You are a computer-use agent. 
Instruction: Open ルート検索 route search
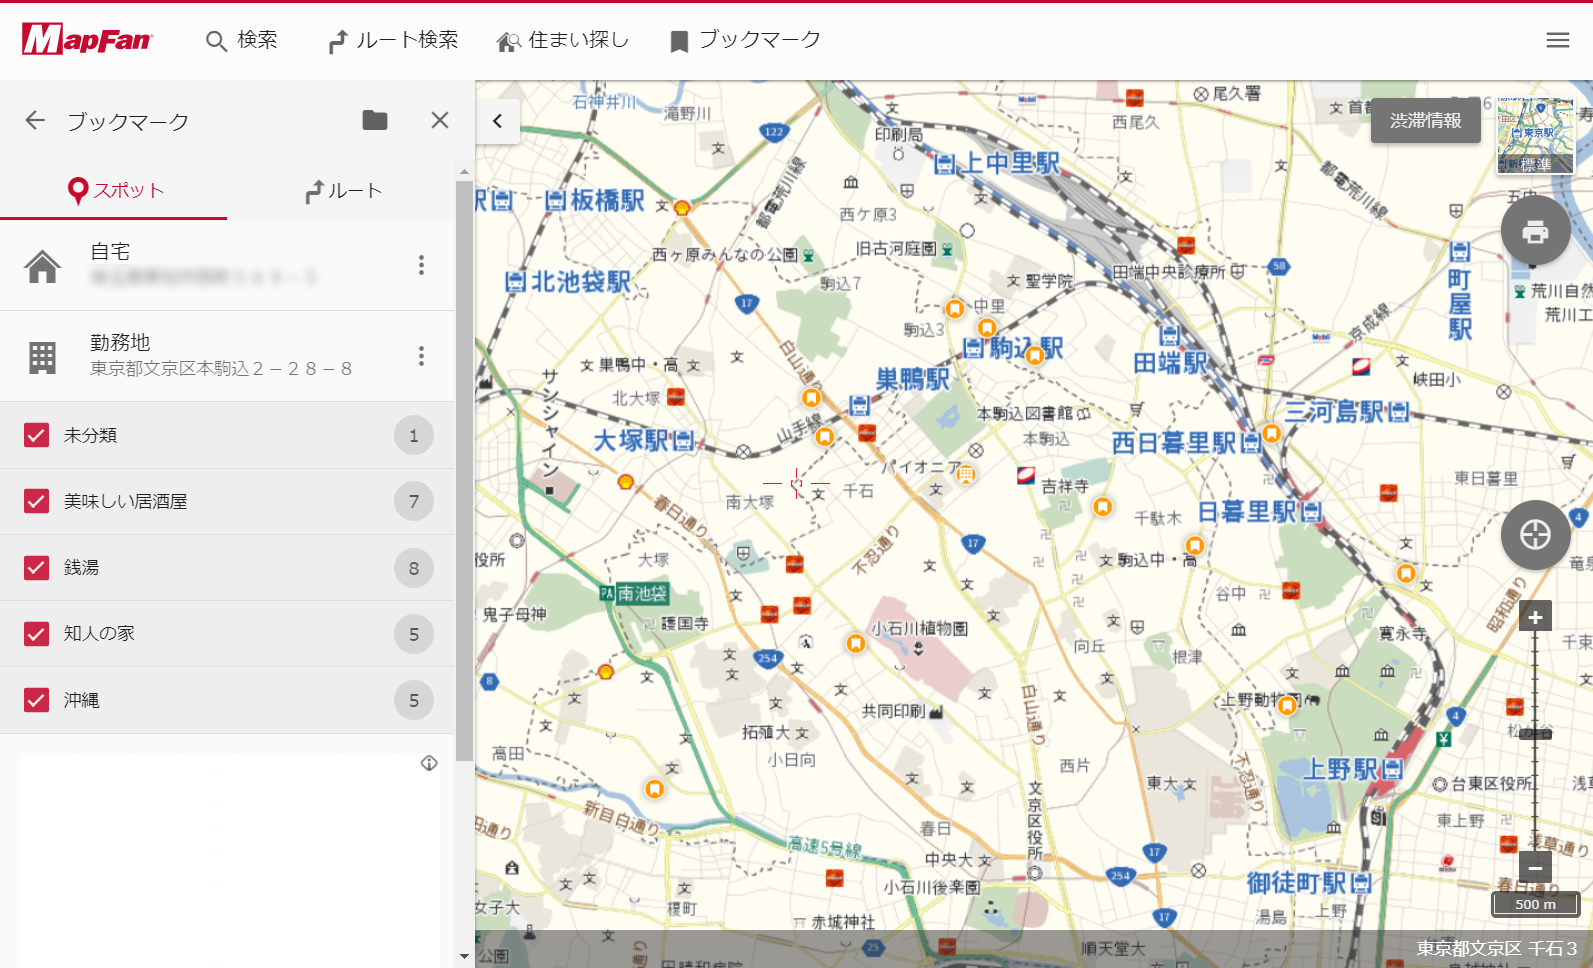[393, 40]
